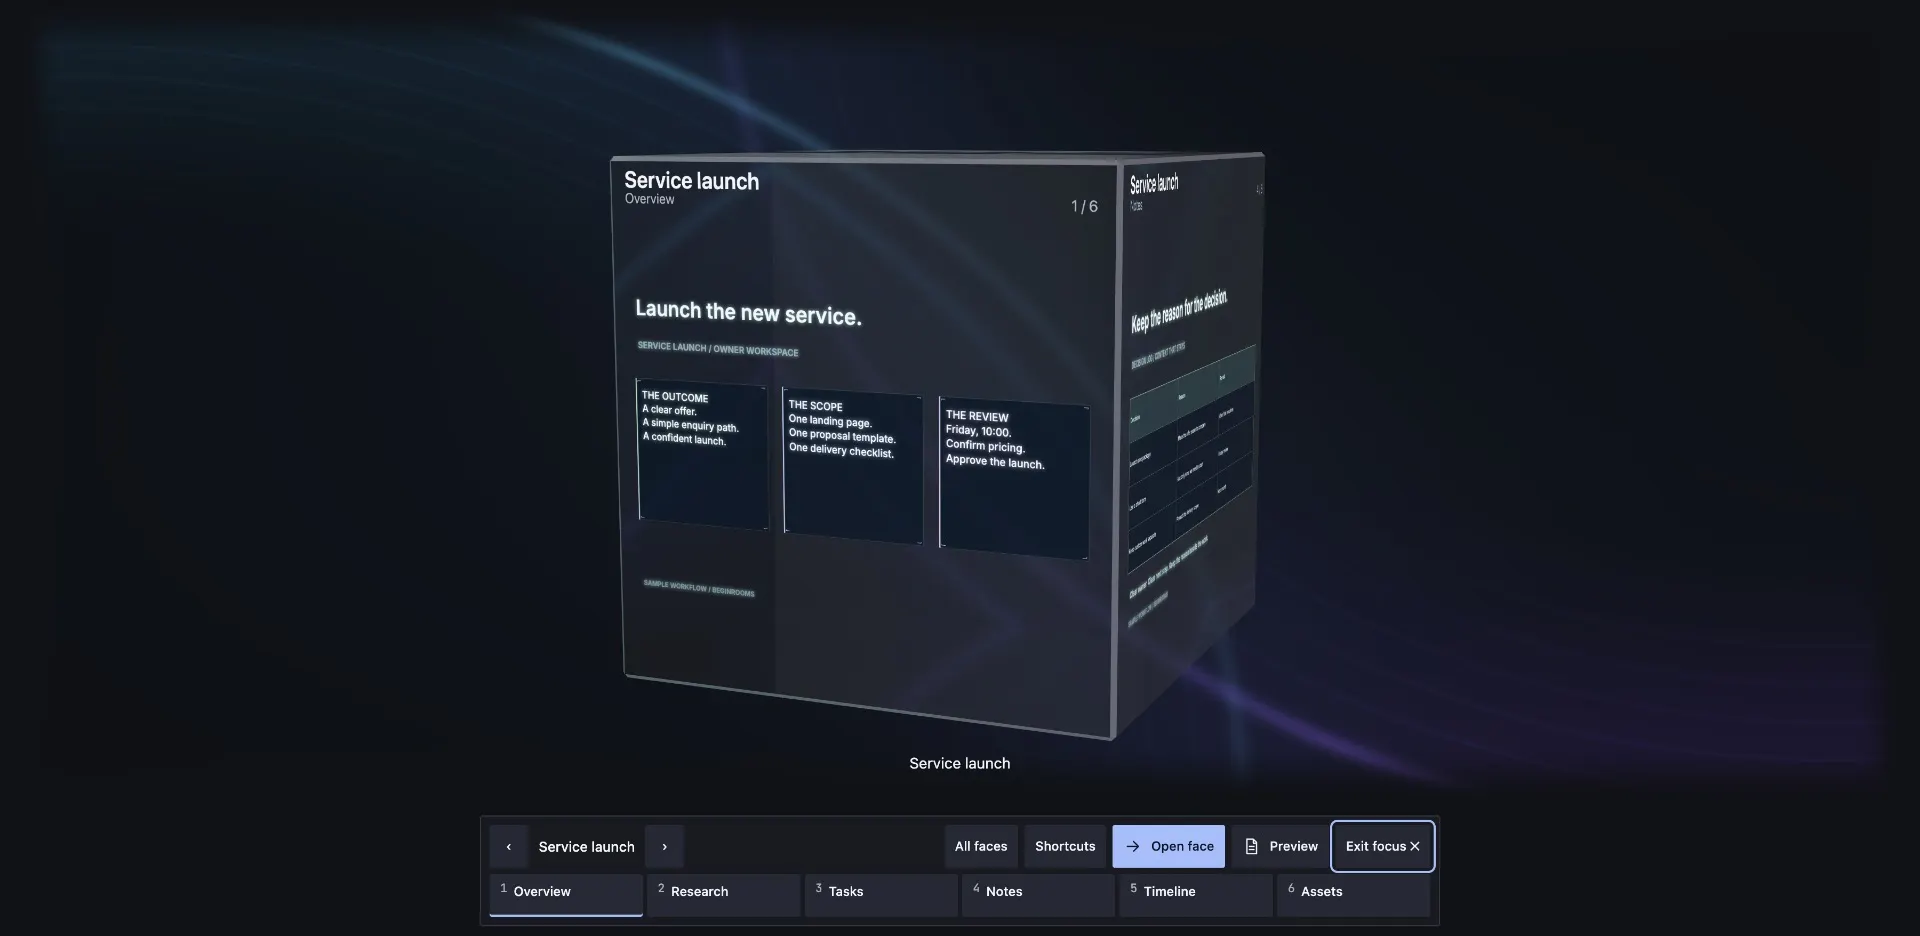Open the Timeline face tab
Image resolution: width=1920 pixels, height=936 pixels.
[x=1196, y=894]
